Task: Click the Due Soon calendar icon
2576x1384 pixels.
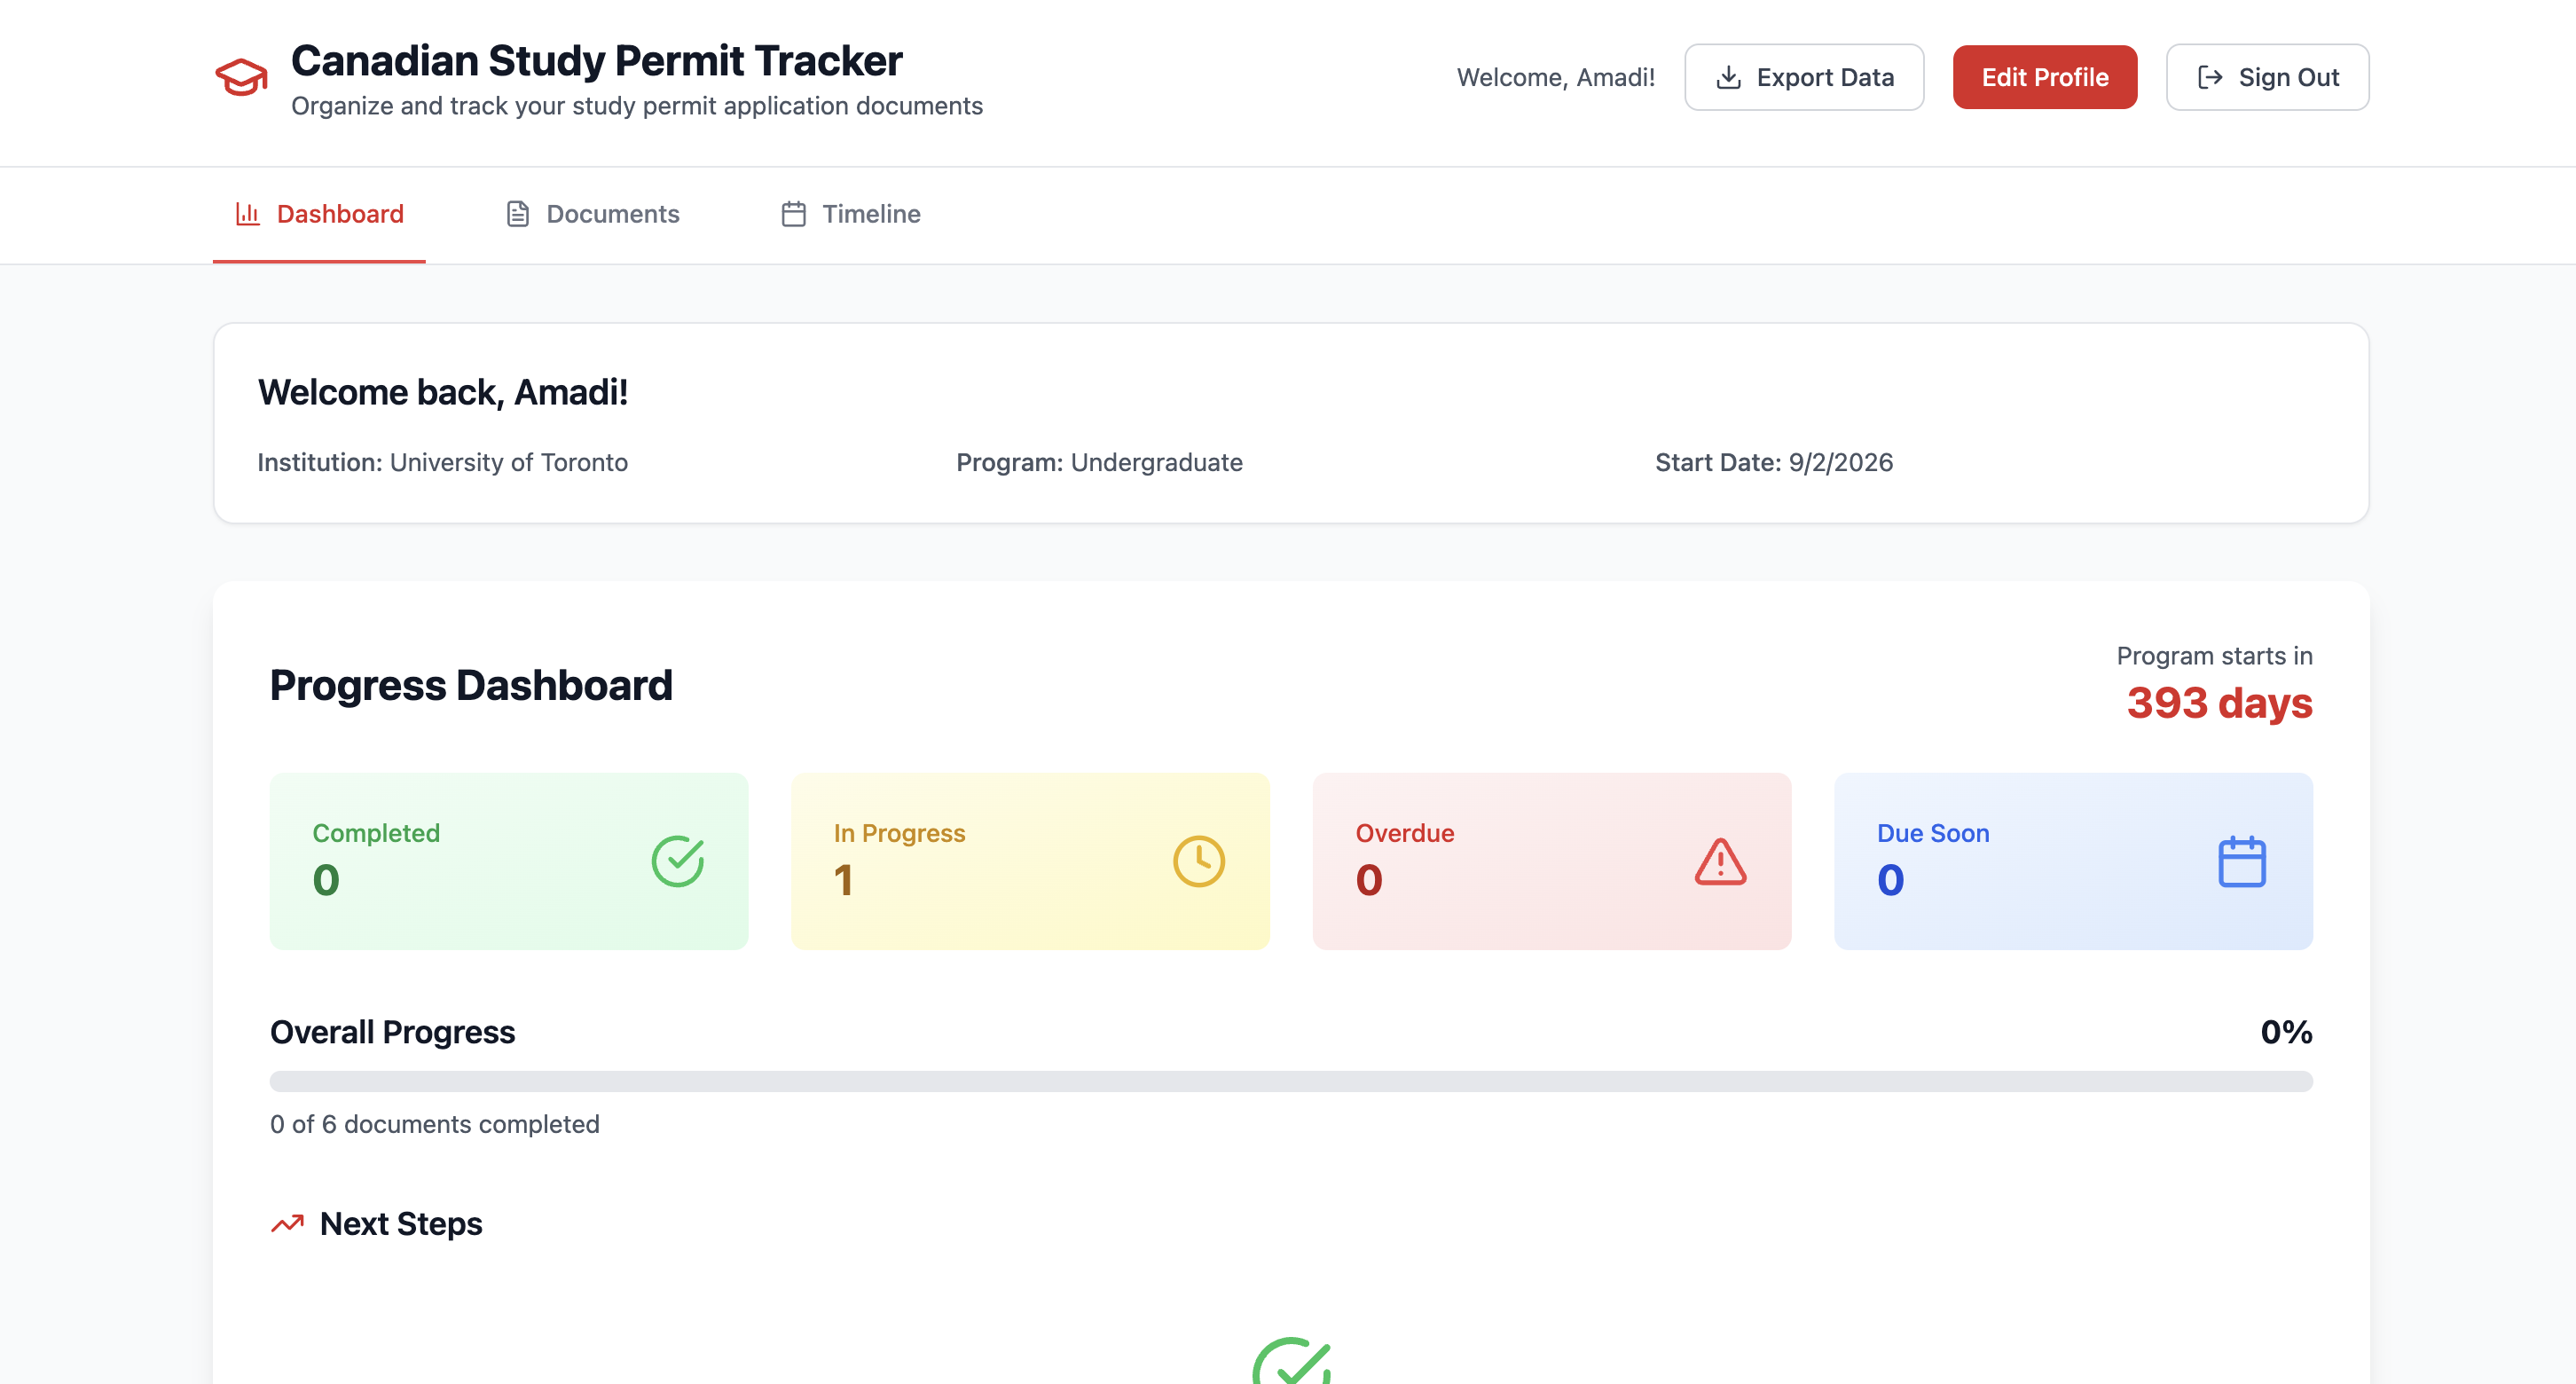Action: click(x=2242, y=861)
